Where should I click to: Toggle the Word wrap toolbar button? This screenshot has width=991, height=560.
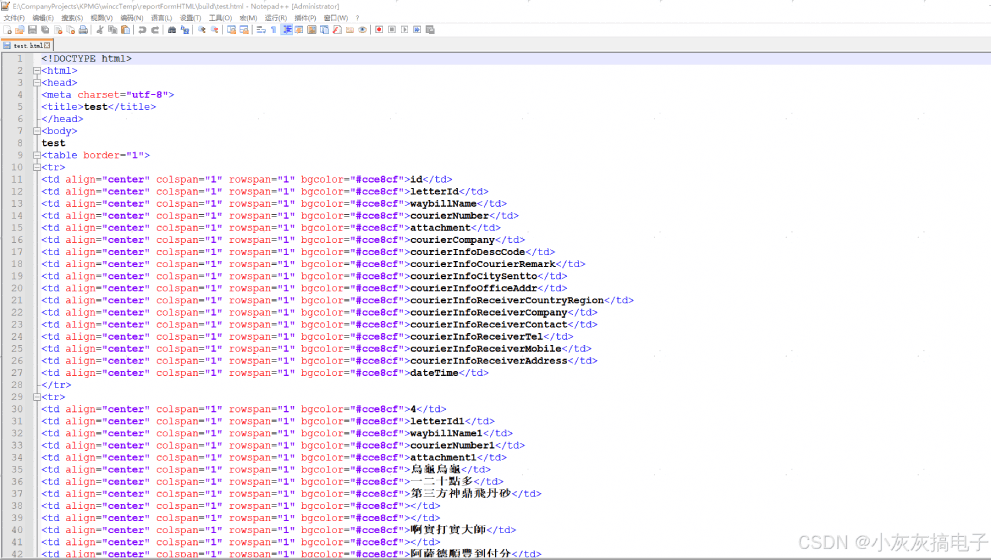pos(261,30)
